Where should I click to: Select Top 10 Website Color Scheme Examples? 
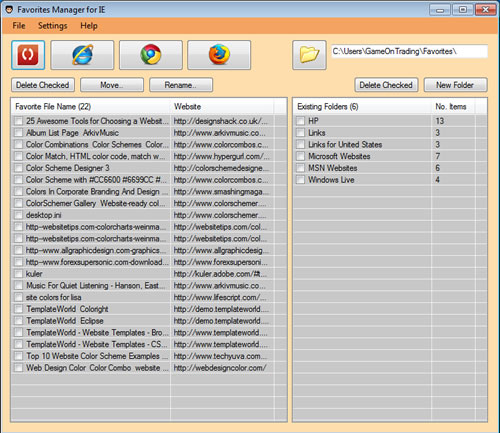click(149, 356)
